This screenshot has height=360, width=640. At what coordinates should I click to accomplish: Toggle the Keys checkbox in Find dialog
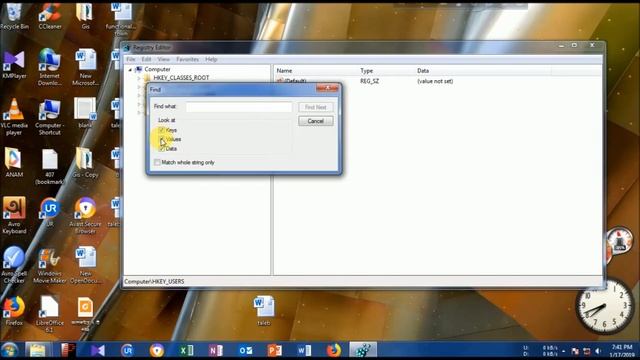pos(162,130)
